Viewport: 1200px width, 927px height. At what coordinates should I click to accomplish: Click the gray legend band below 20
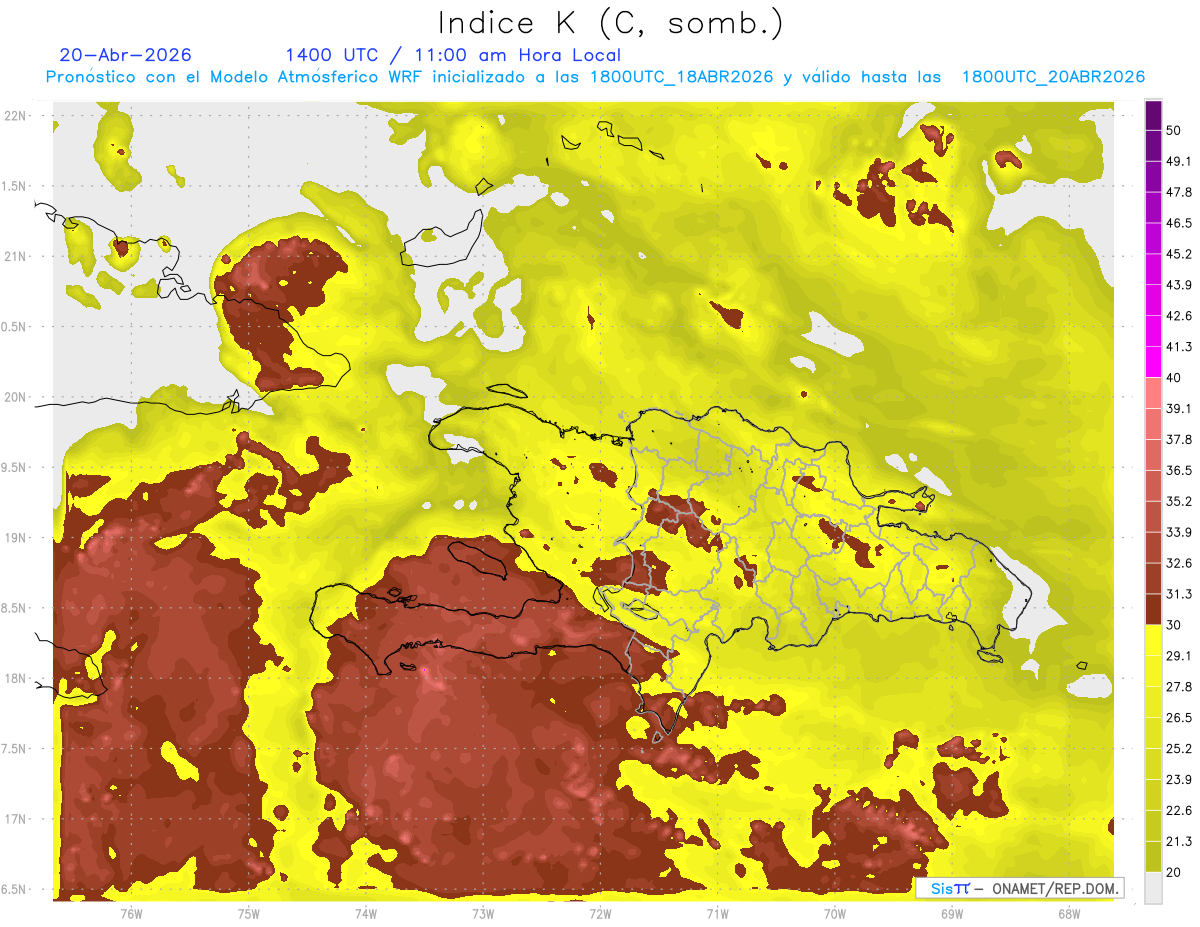click(x=1153, y=887)
